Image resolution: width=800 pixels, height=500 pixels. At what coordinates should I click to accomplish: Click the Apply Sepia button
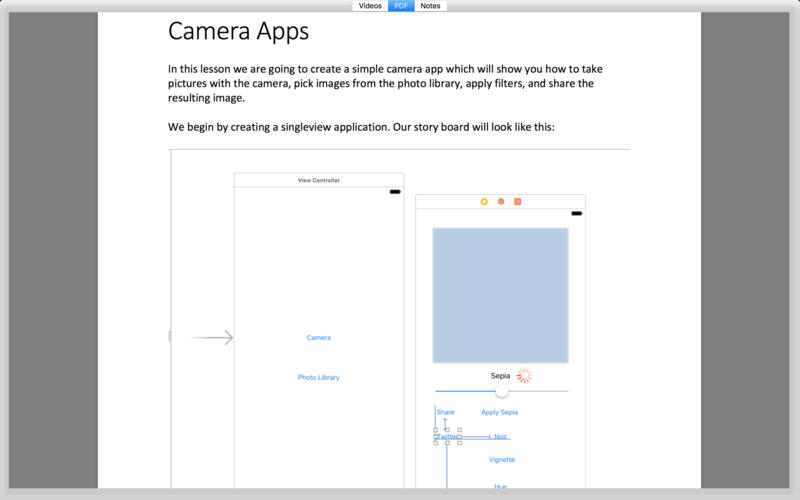(499, 412)
